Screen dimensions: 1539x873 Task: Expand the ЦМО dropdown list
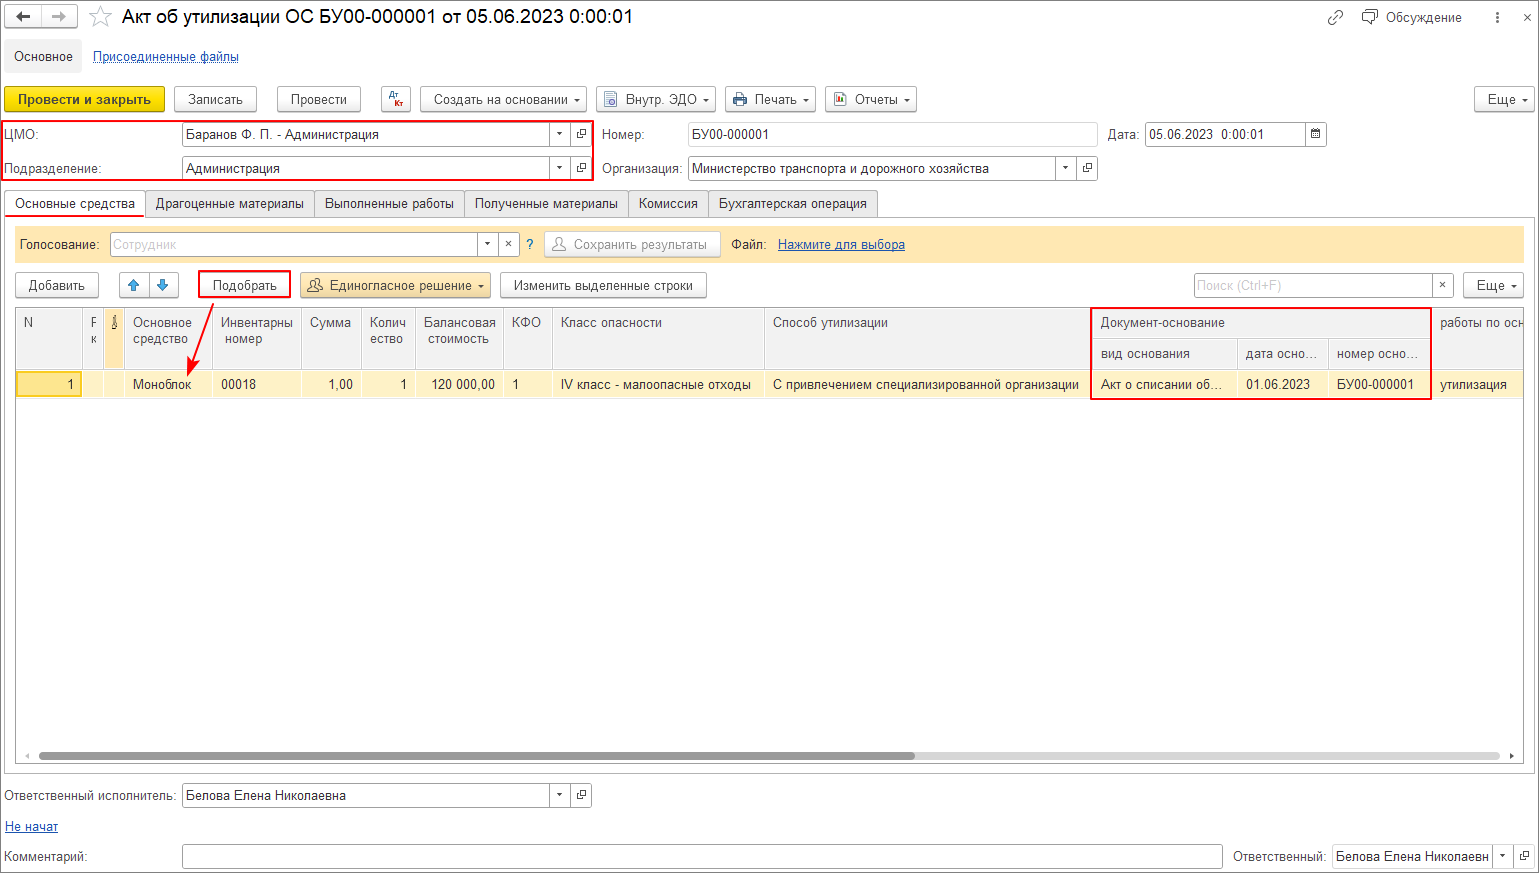pyautogui.click(x=559, y=134)
